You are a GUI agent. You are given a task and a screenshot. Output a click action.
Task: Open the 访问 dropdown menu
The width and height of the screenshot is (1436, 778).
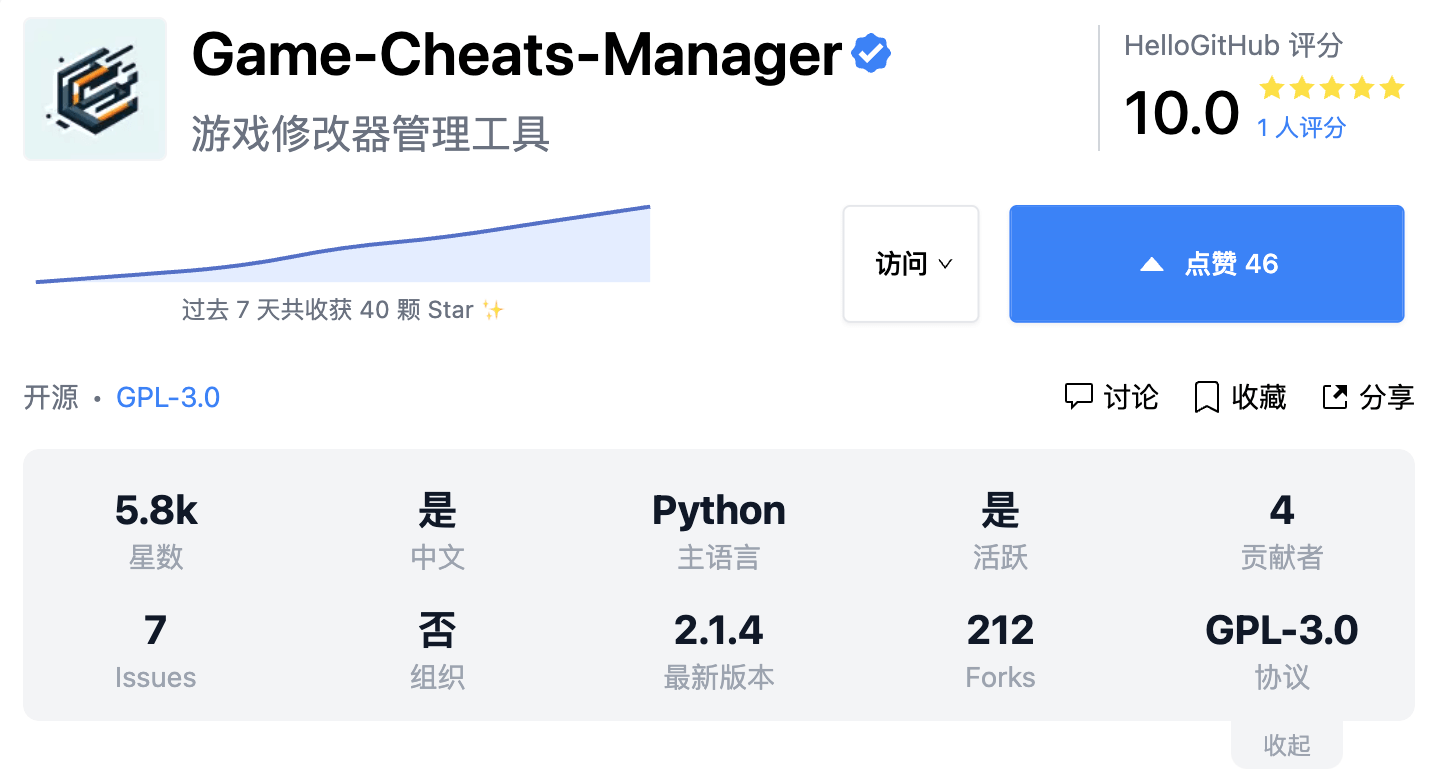coord(911,264)
